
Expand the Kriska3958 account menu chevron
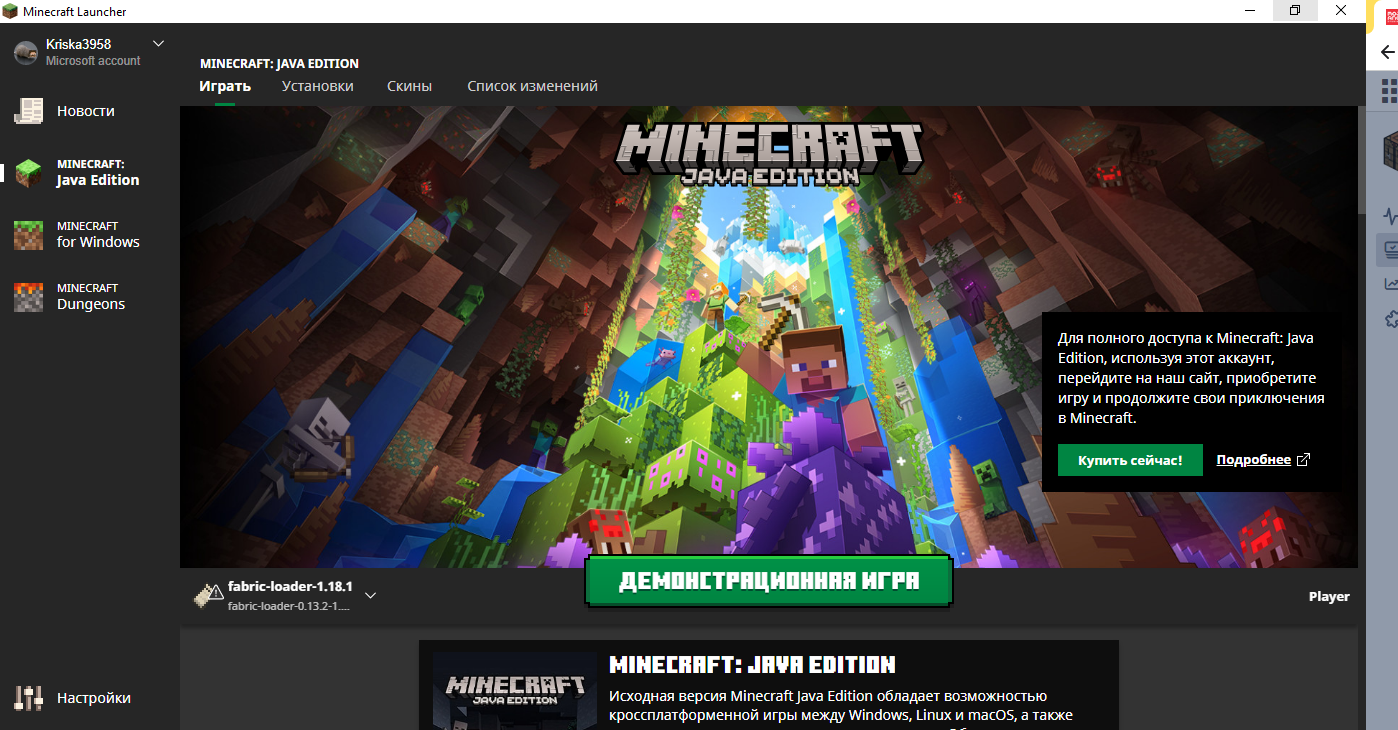pyautogui.click(x=158, y=43)
